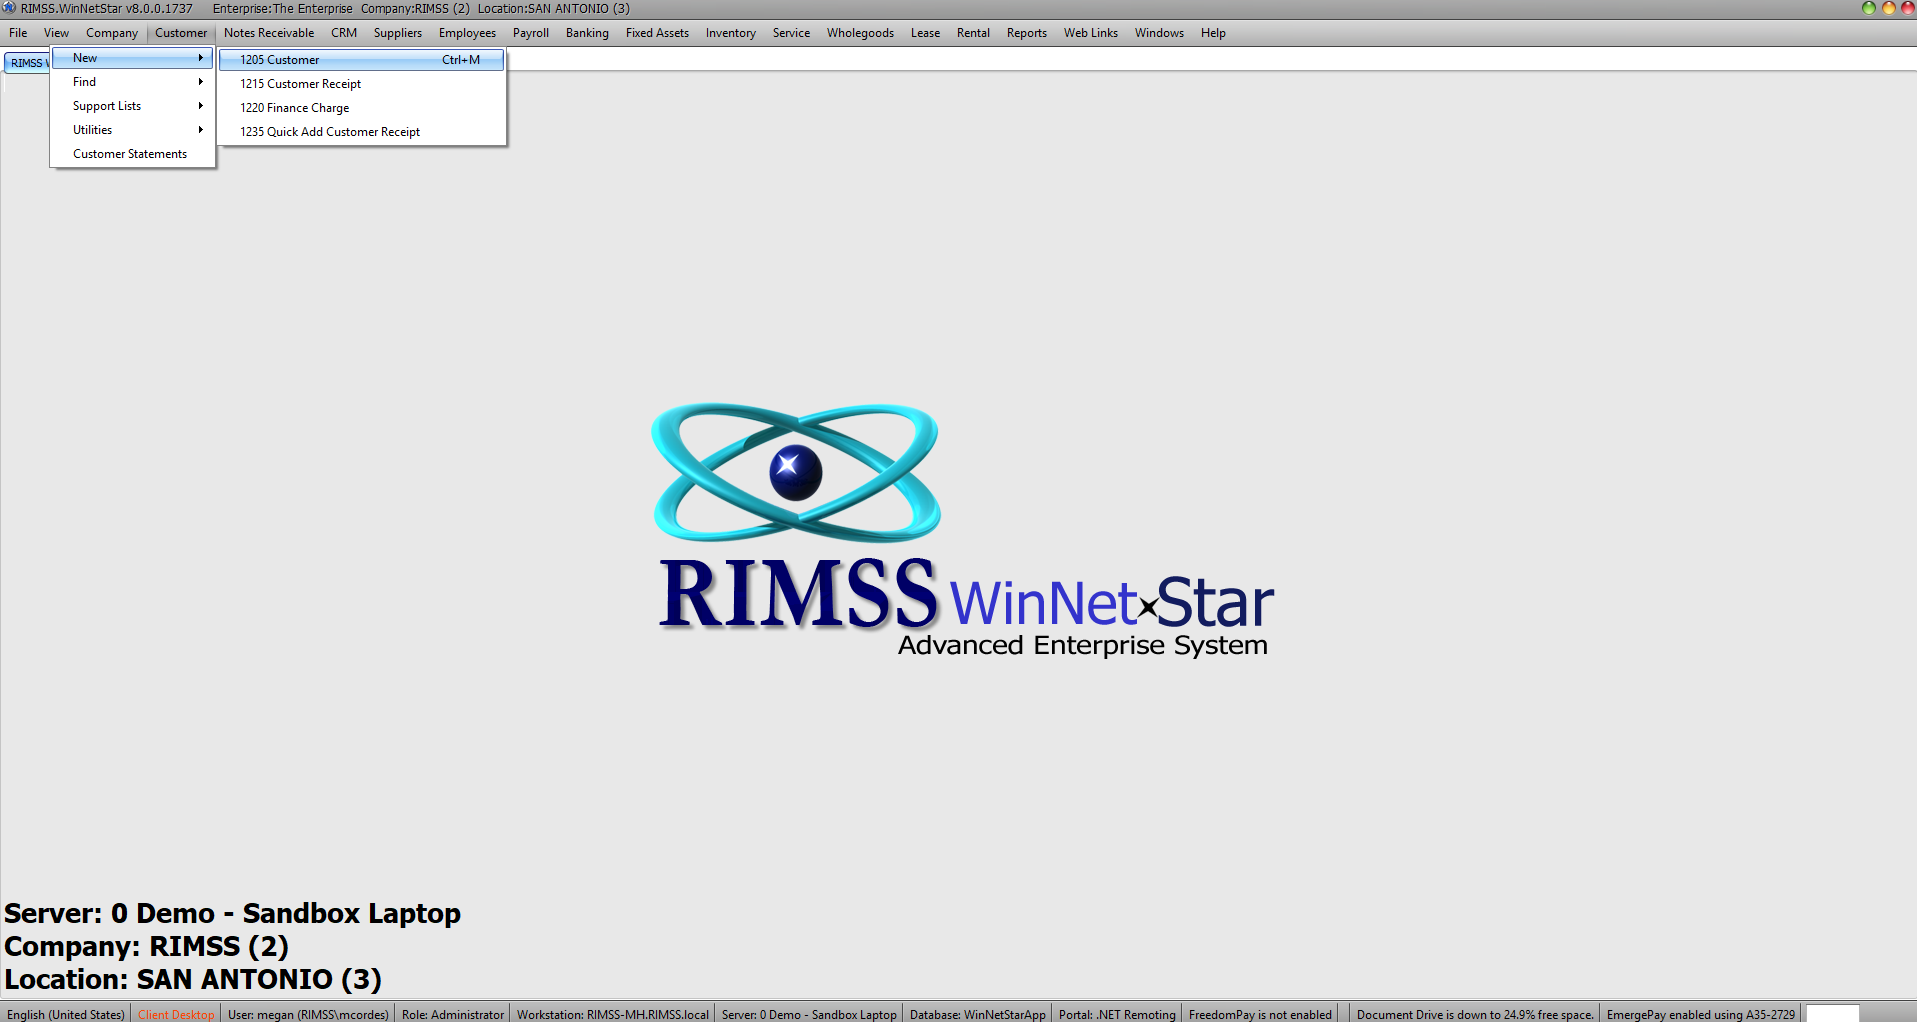
Task: Open the Lease menu
Action: click(925, 33)
